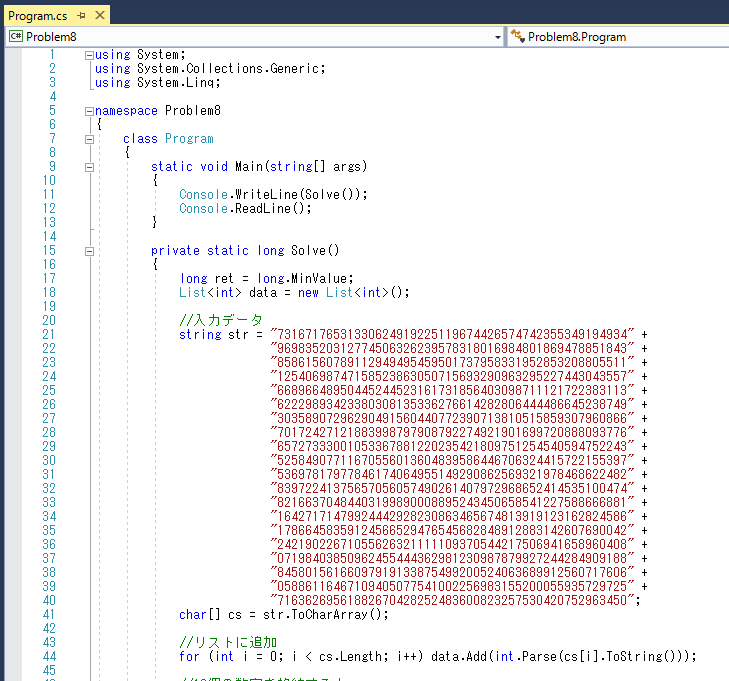Click 'static void Main(string[] args)' signature
This screenshot has height=681, width=729.
pyautogui.click(x=259, y=166)
